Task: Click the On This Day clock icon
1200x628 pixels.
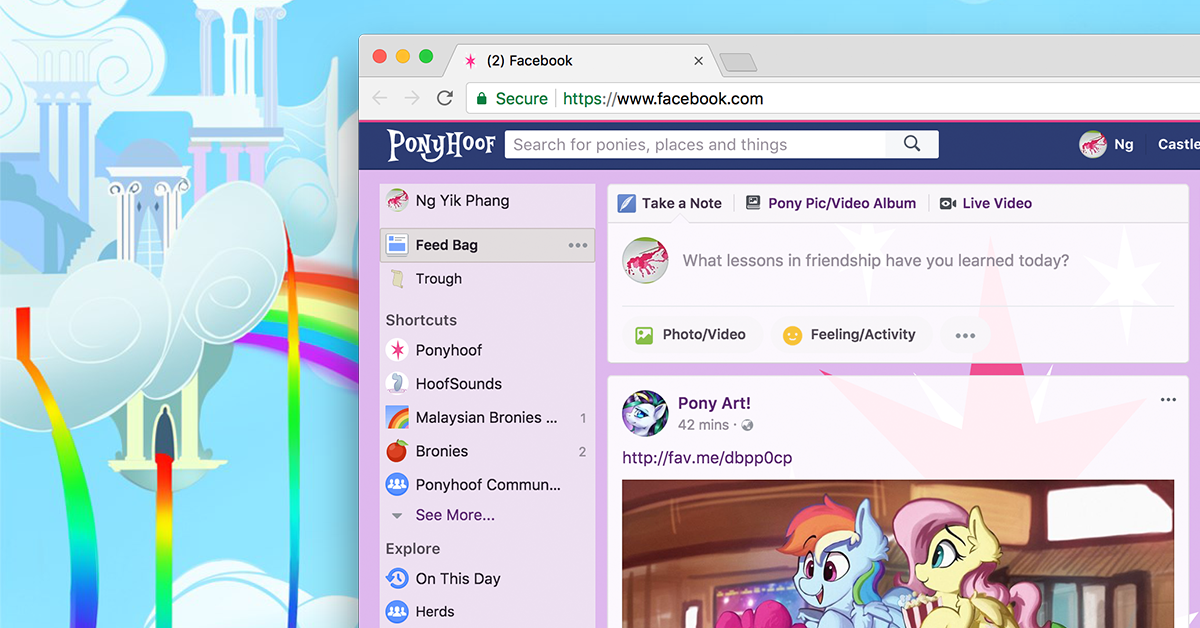Action: [398, 578]
